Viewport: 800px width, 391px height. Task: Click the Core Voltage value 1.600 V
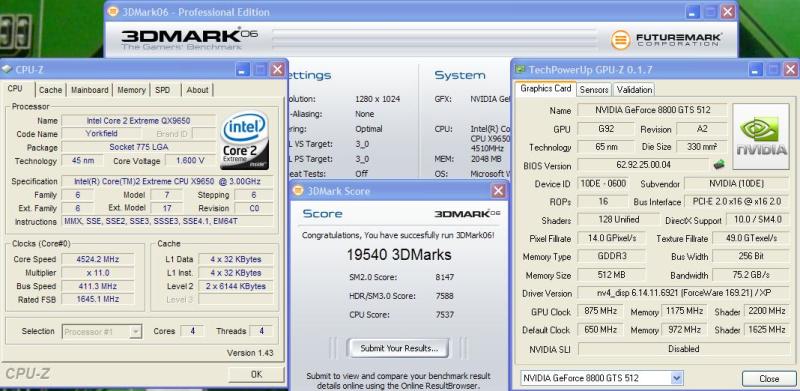click(190, 161)
